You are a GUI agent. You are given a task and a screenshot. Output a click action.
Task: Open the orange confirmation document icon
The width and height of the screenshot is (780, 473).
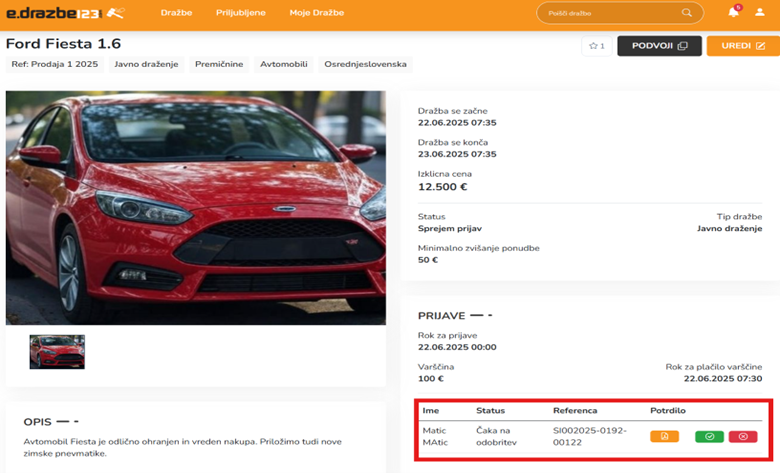(664, 436)
